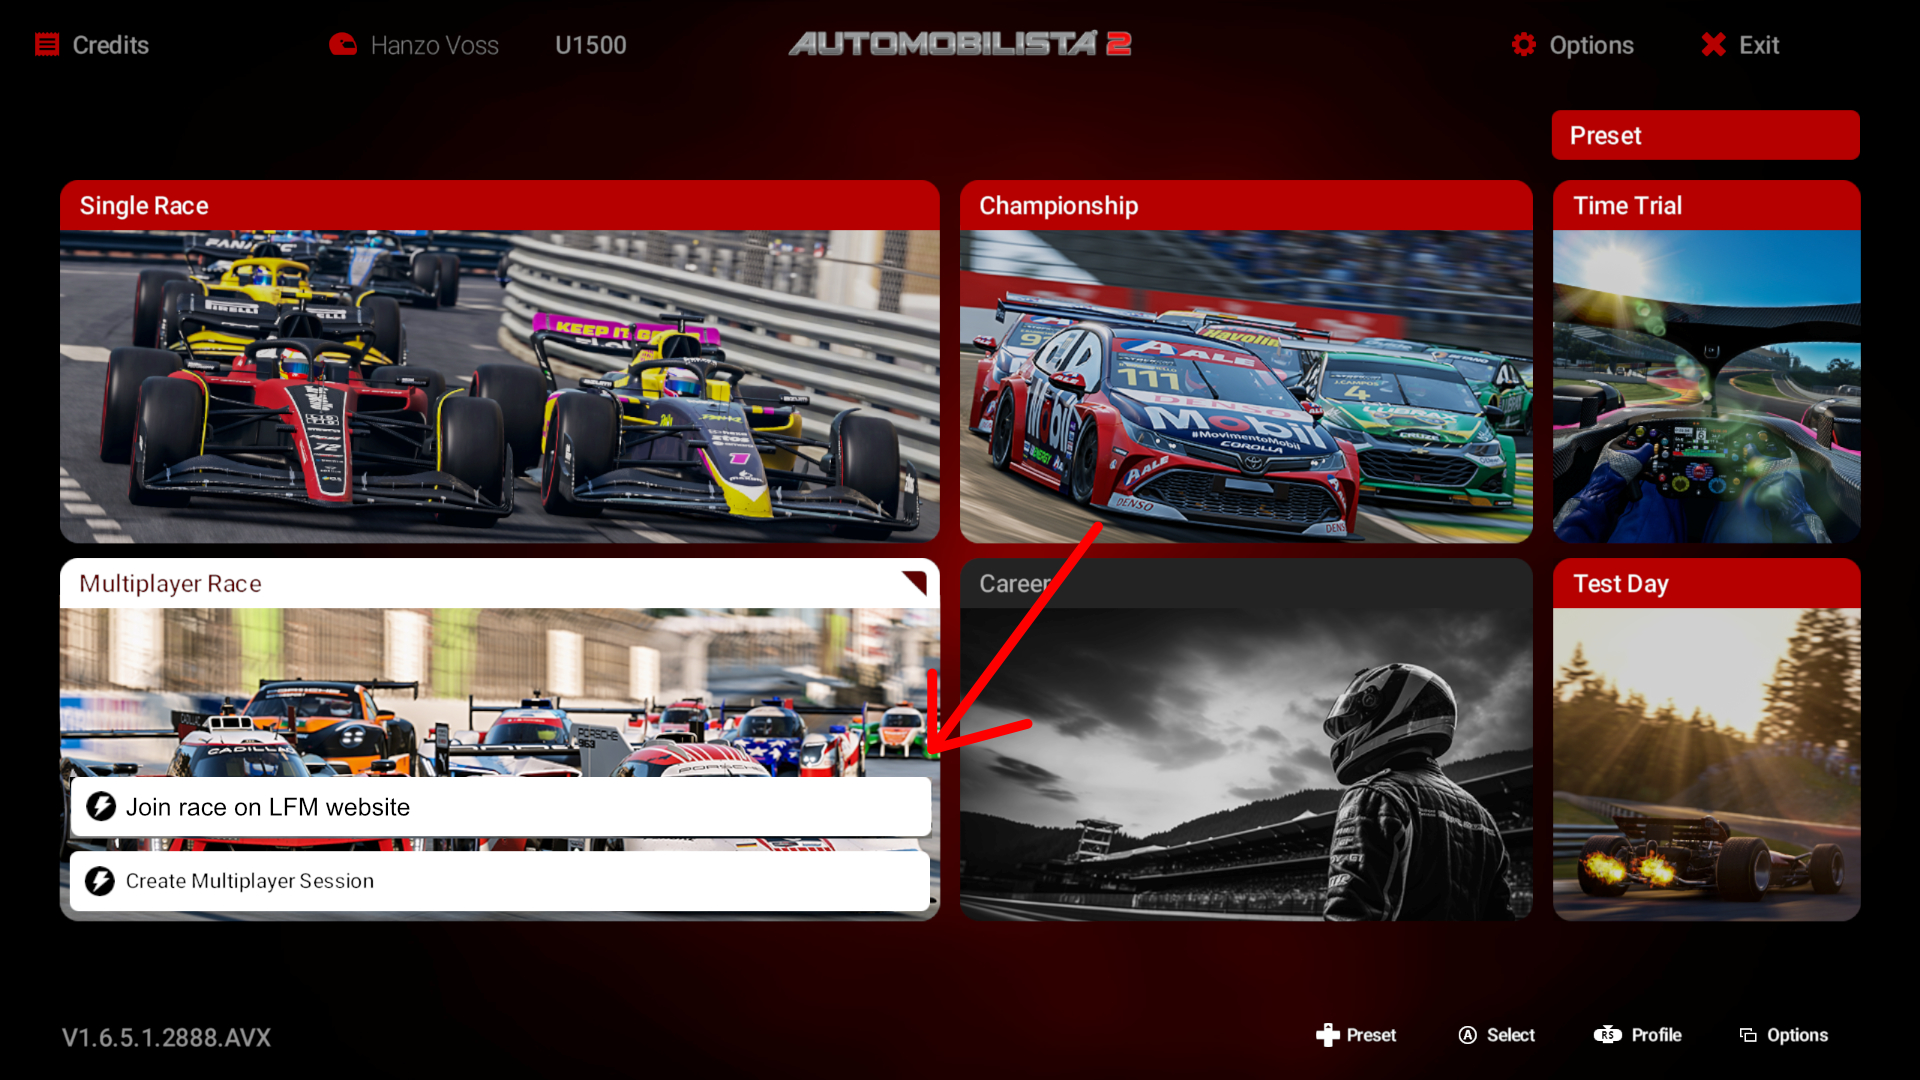Screen dimensions: 1920x1080
Task: Click the U1500 rating text
Action: click(591, 45)
